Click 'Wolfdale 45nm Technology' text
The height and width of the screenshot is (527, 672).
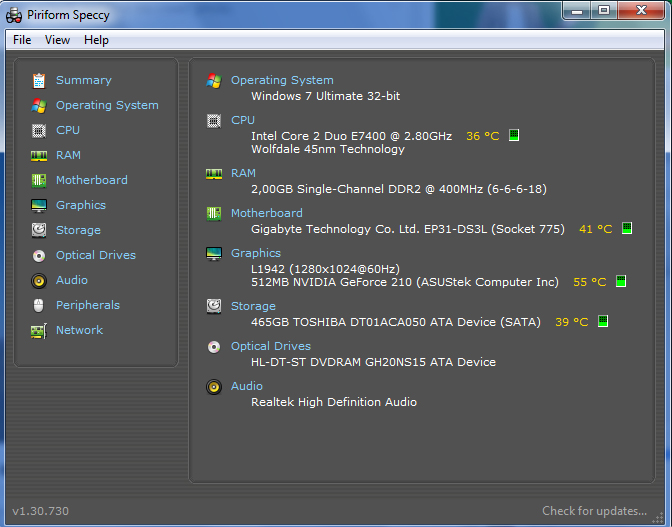click(328, 149)
